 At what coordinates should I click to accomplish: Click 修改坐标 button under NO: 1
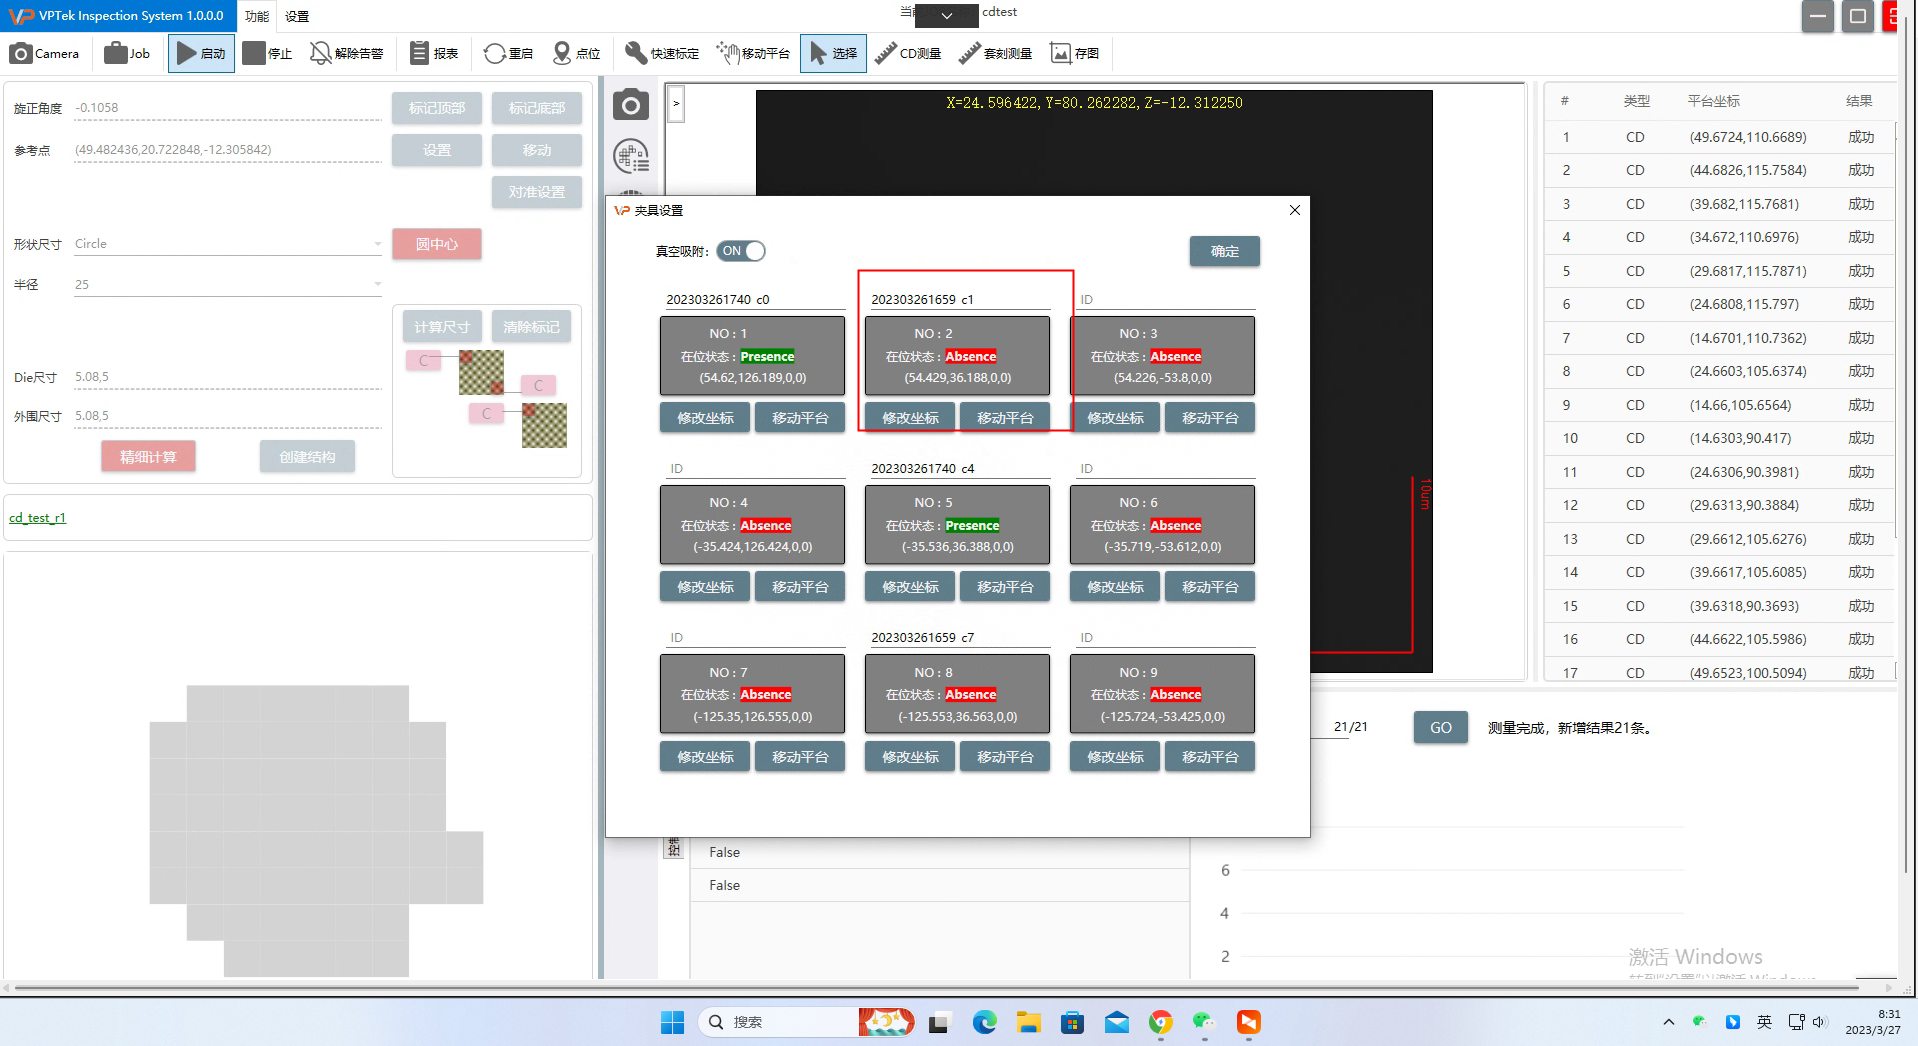[x=705, y=418]
